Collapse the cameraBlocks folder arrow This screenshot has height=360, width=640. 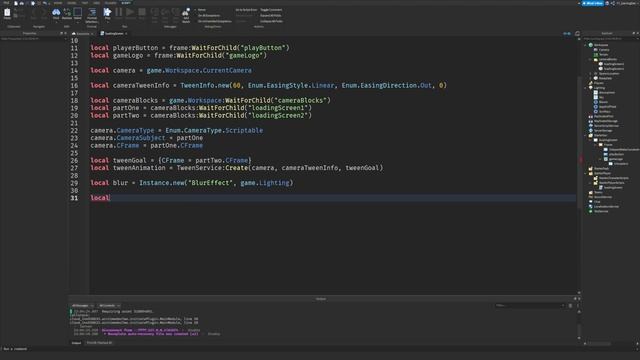(590, 60)
